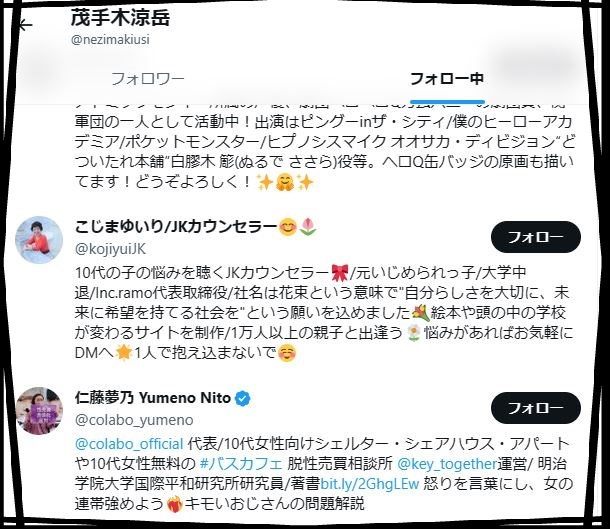
Task: Follow 仁藤夢乃 Yumeno Nito account
Action: click(536, 408)
